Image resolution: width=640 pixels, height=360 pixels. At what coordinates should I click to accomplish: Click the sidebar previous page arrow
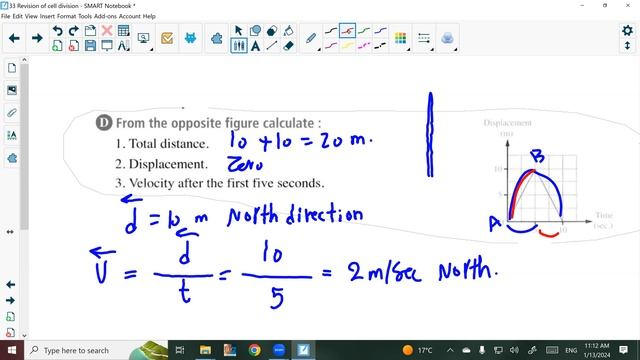[x=11, y=284]
